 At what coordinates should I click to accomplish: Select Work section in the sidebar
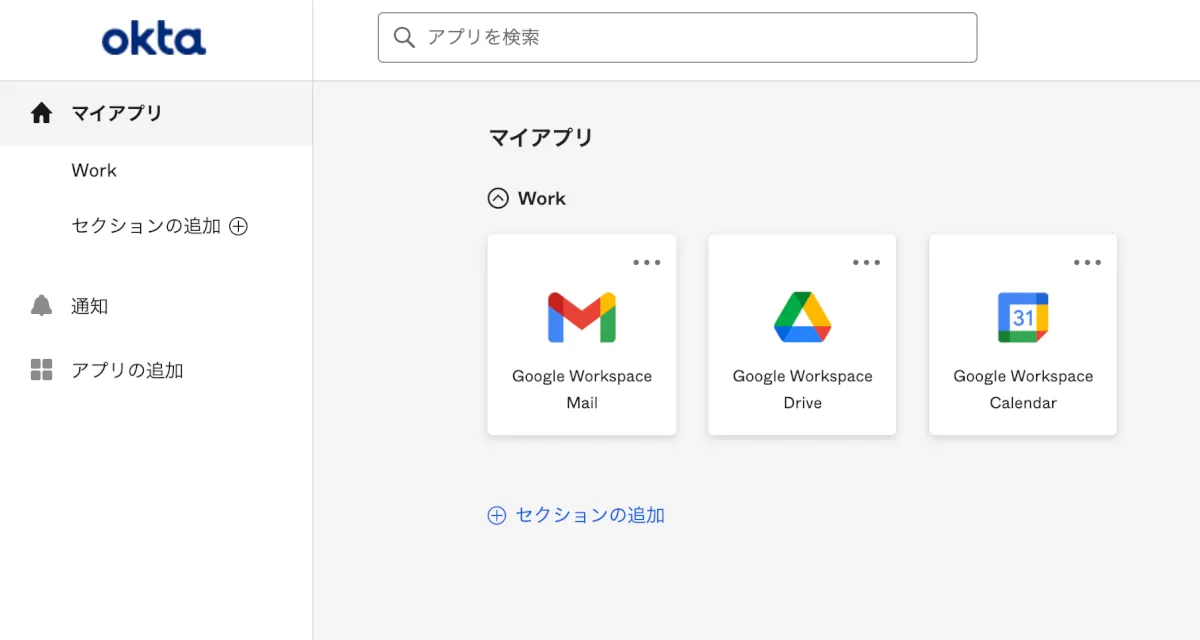pos(94,170)
